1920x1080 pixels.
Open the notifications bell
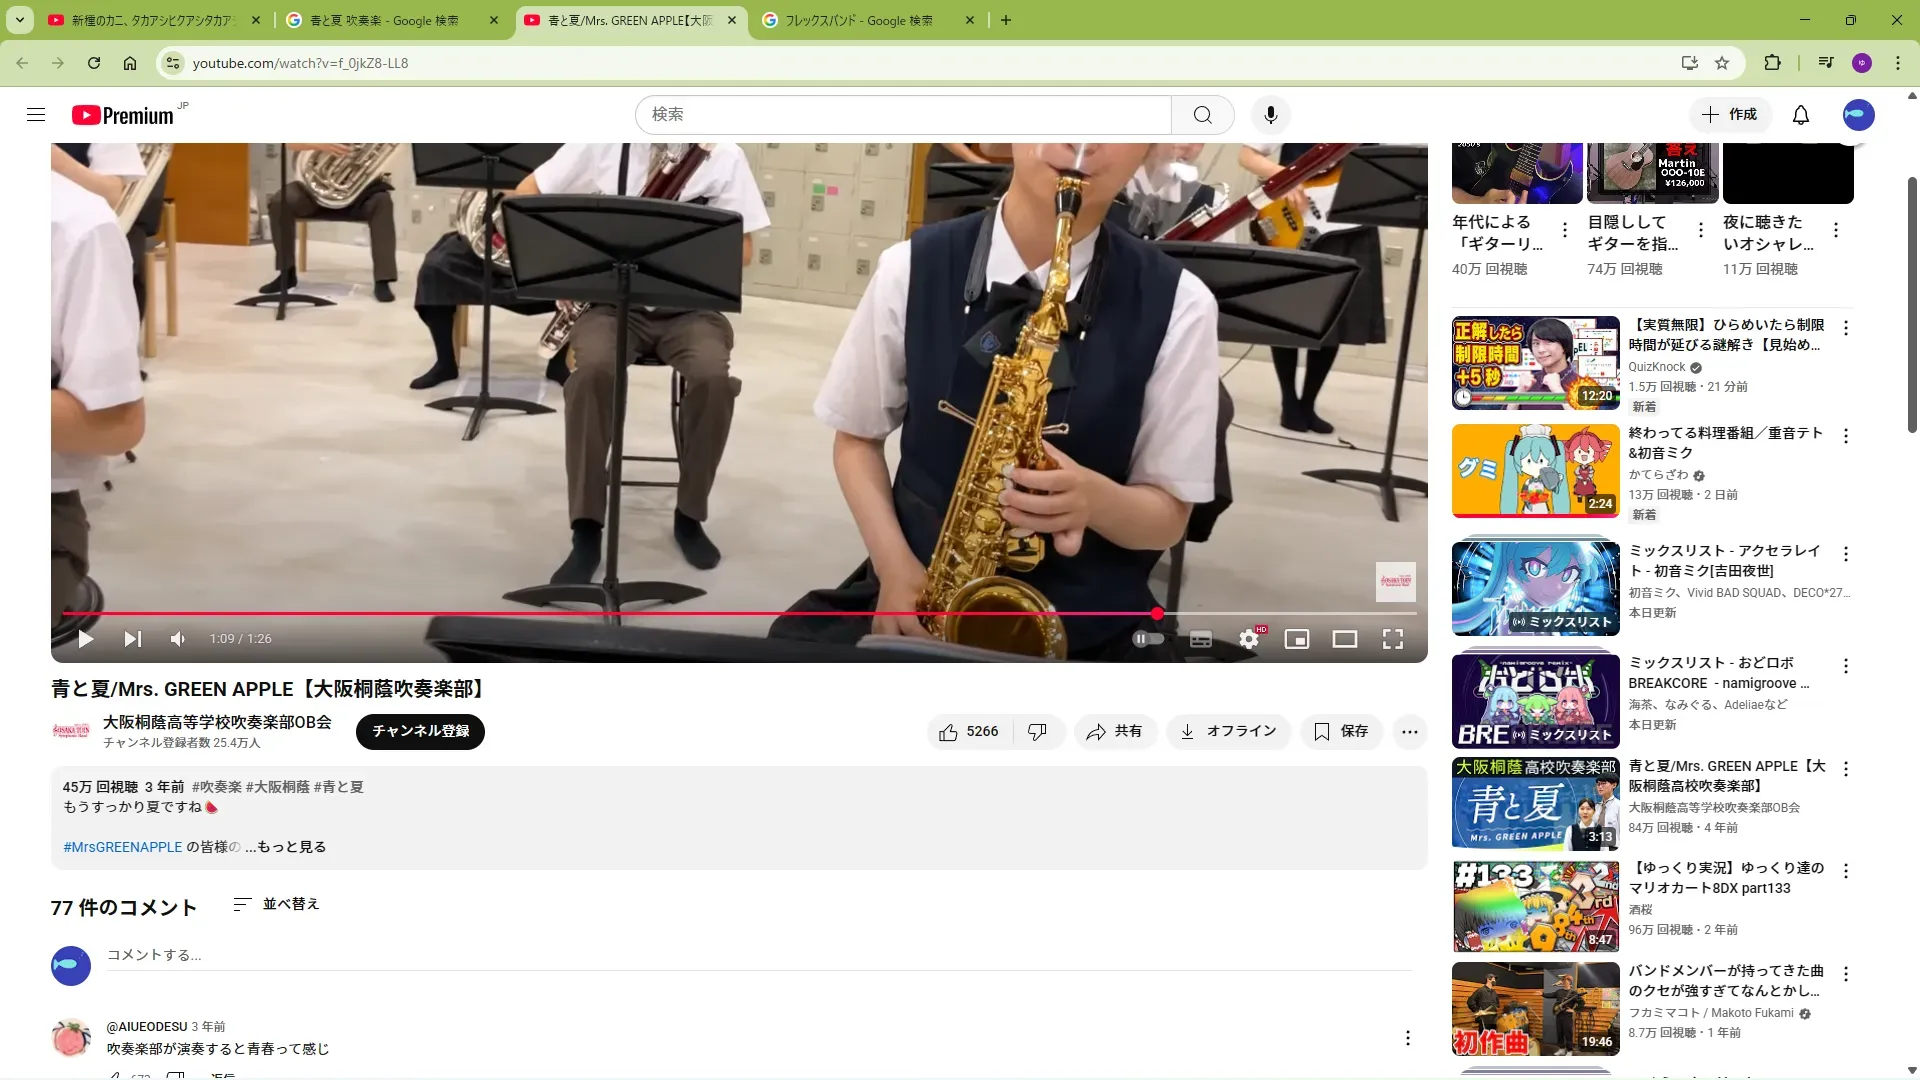(x=1800, y=115)
